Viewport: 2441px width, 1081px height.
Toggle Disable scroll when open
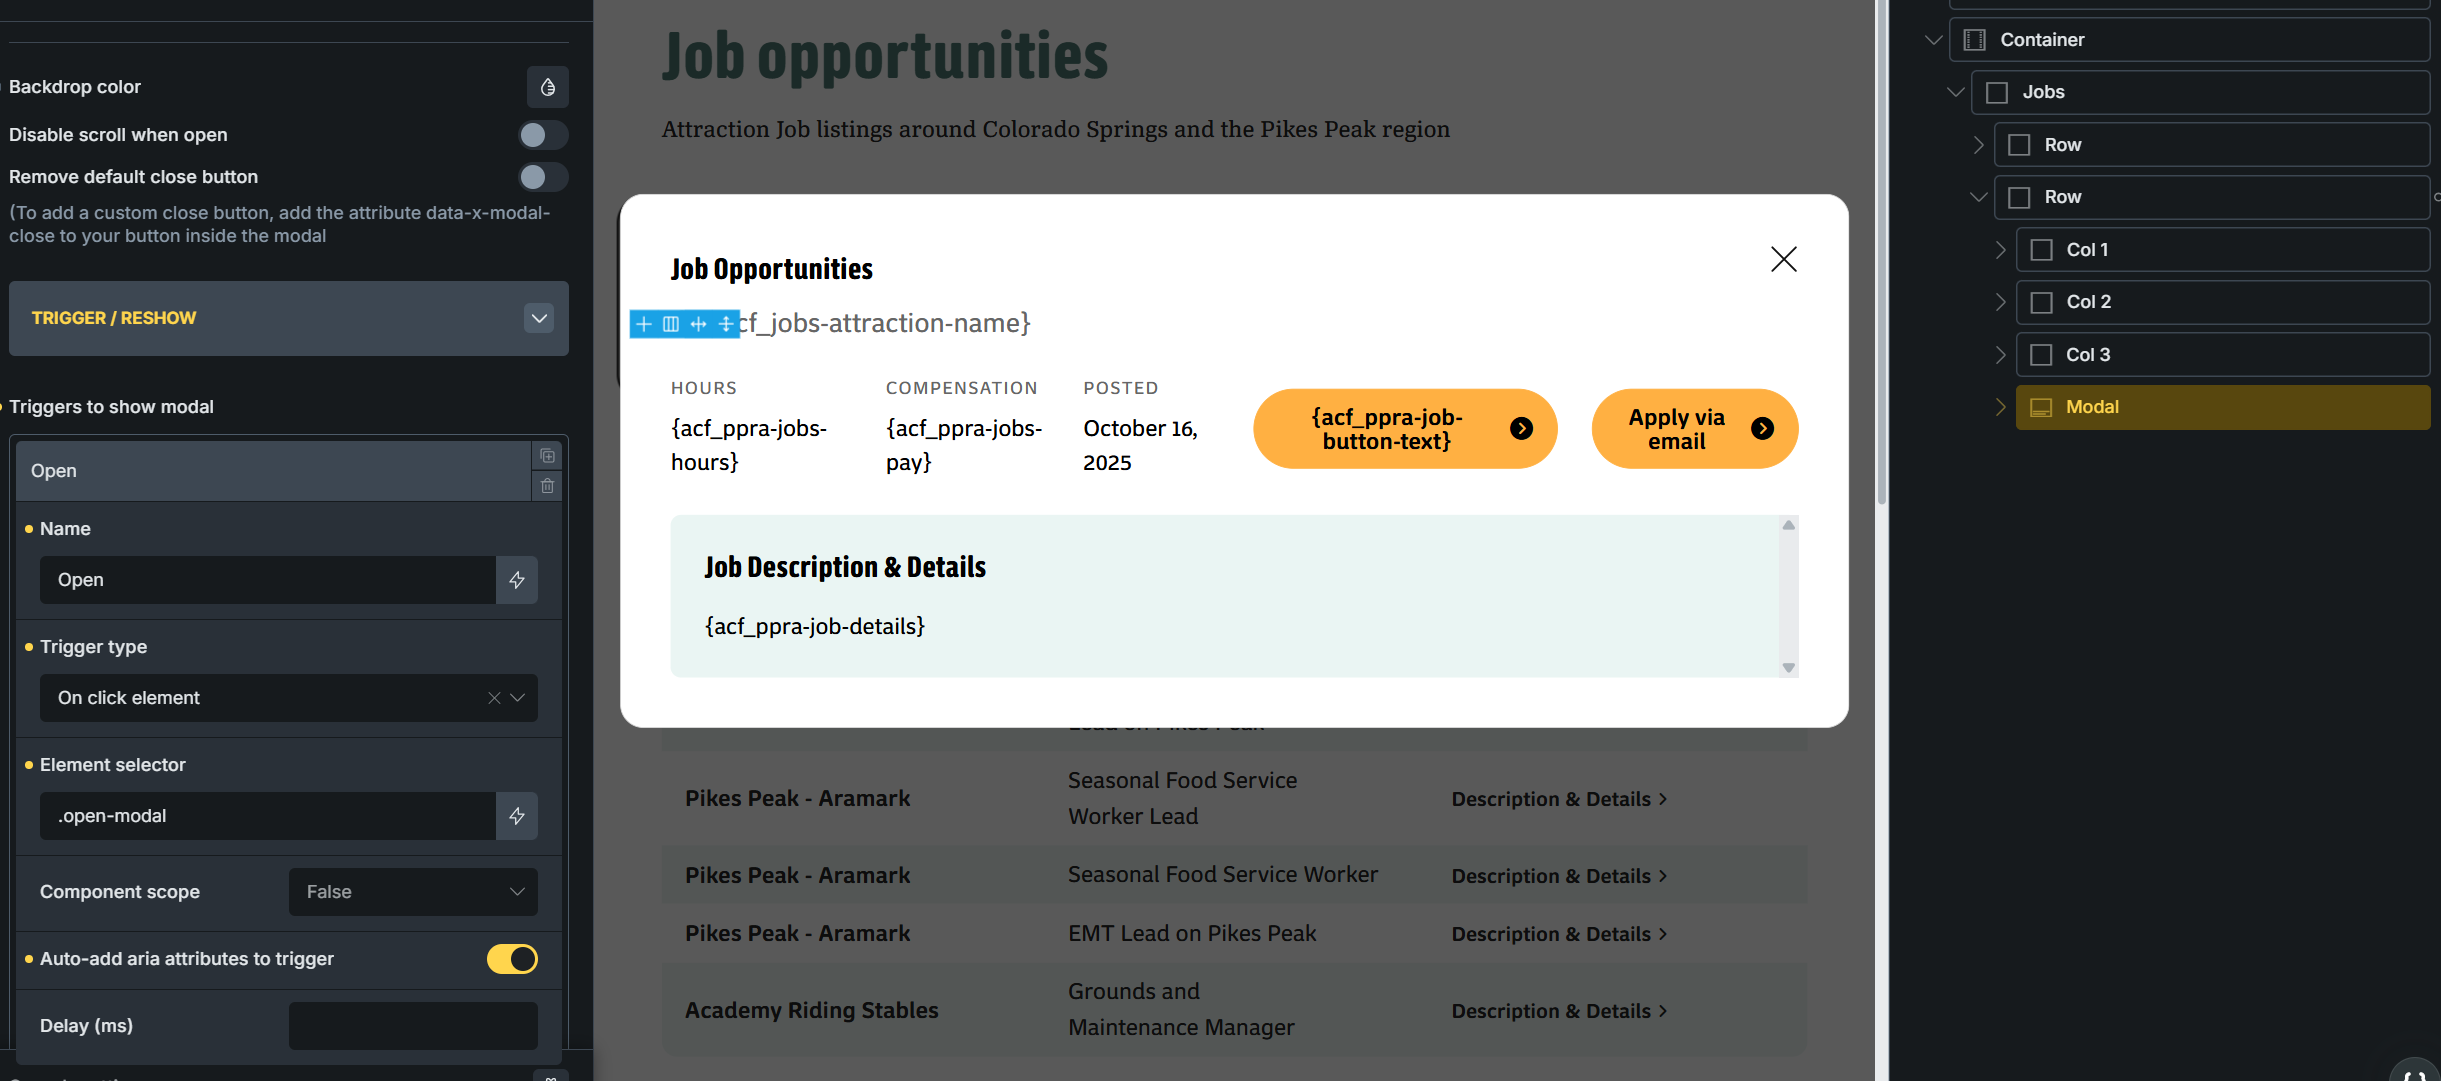point(543,135)
